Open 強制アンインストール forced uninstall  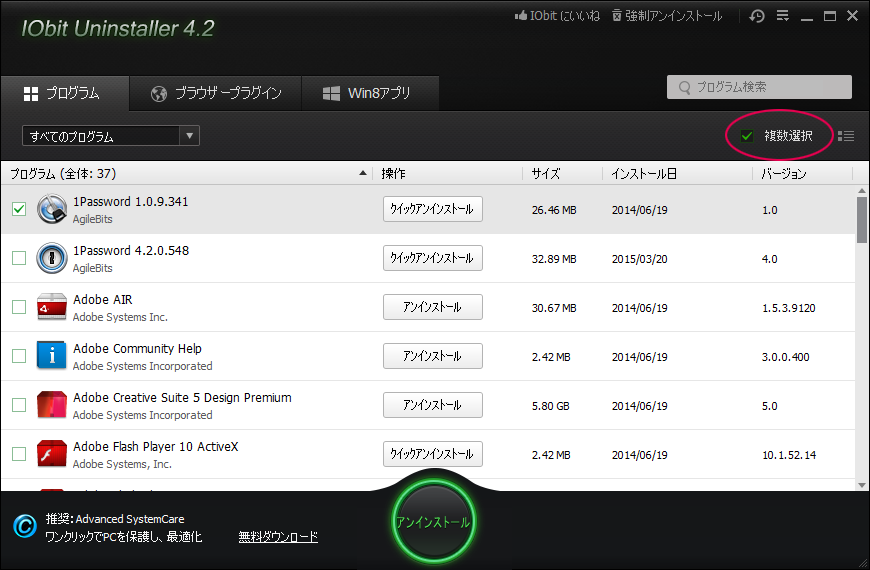[667, 16]
